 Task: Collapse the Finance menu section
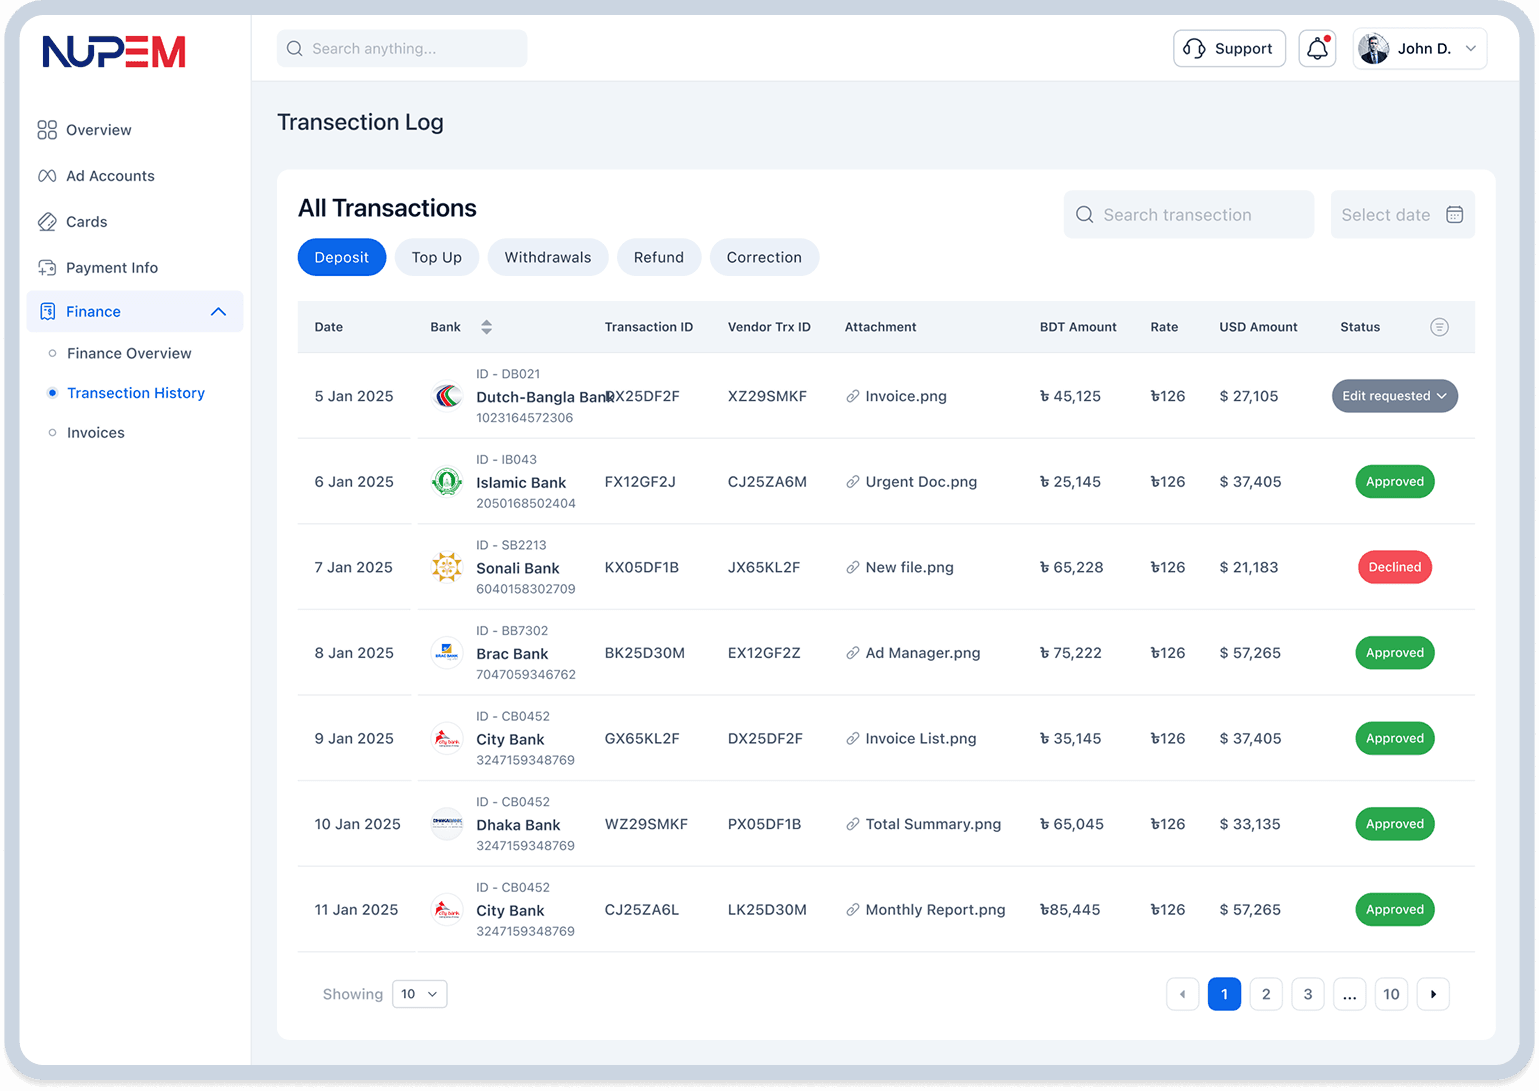point(218,312)
